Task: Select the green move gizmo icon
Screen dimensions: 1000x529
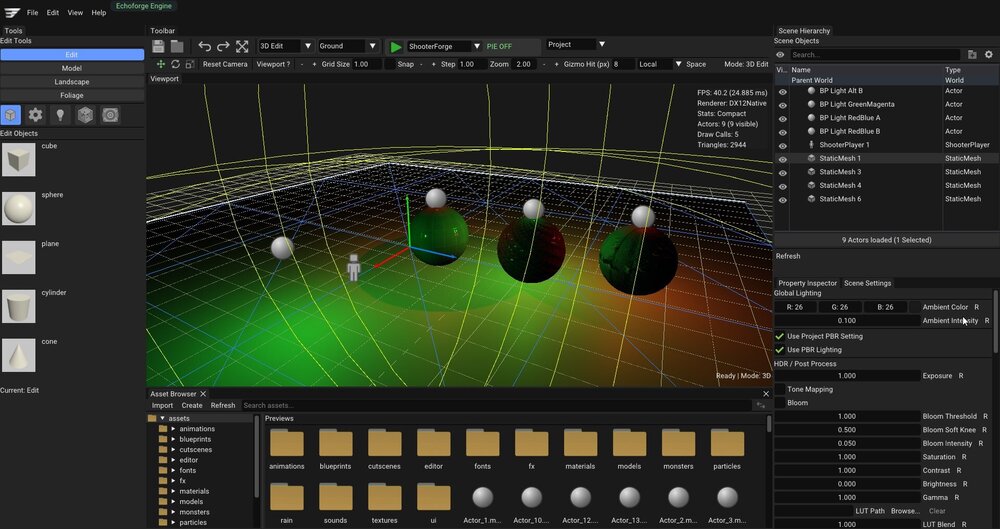Action: (161, 64)
